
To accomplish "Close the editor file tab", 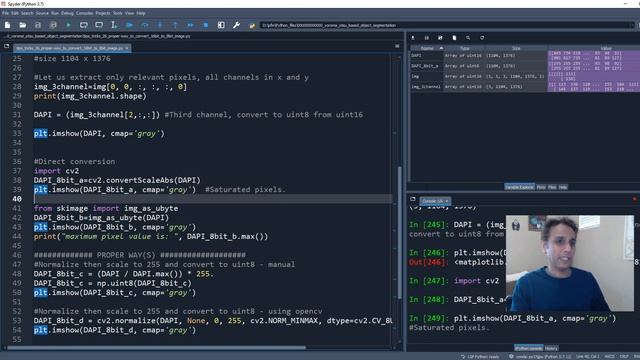I will (127, 48).
